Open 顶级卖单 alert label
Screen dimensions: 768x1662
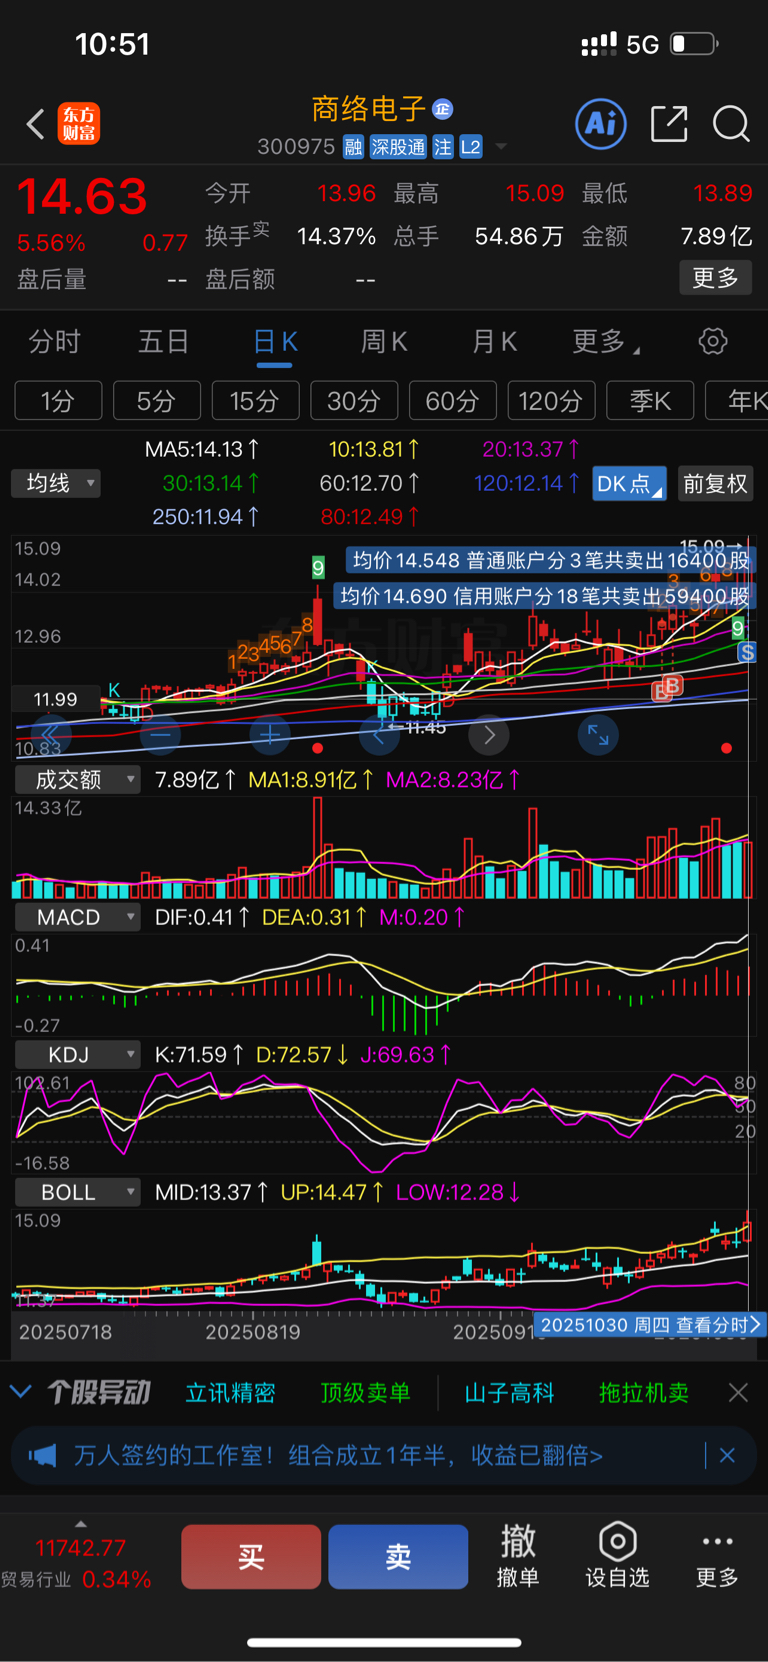pyautogui.click(x=365, y=1393)
